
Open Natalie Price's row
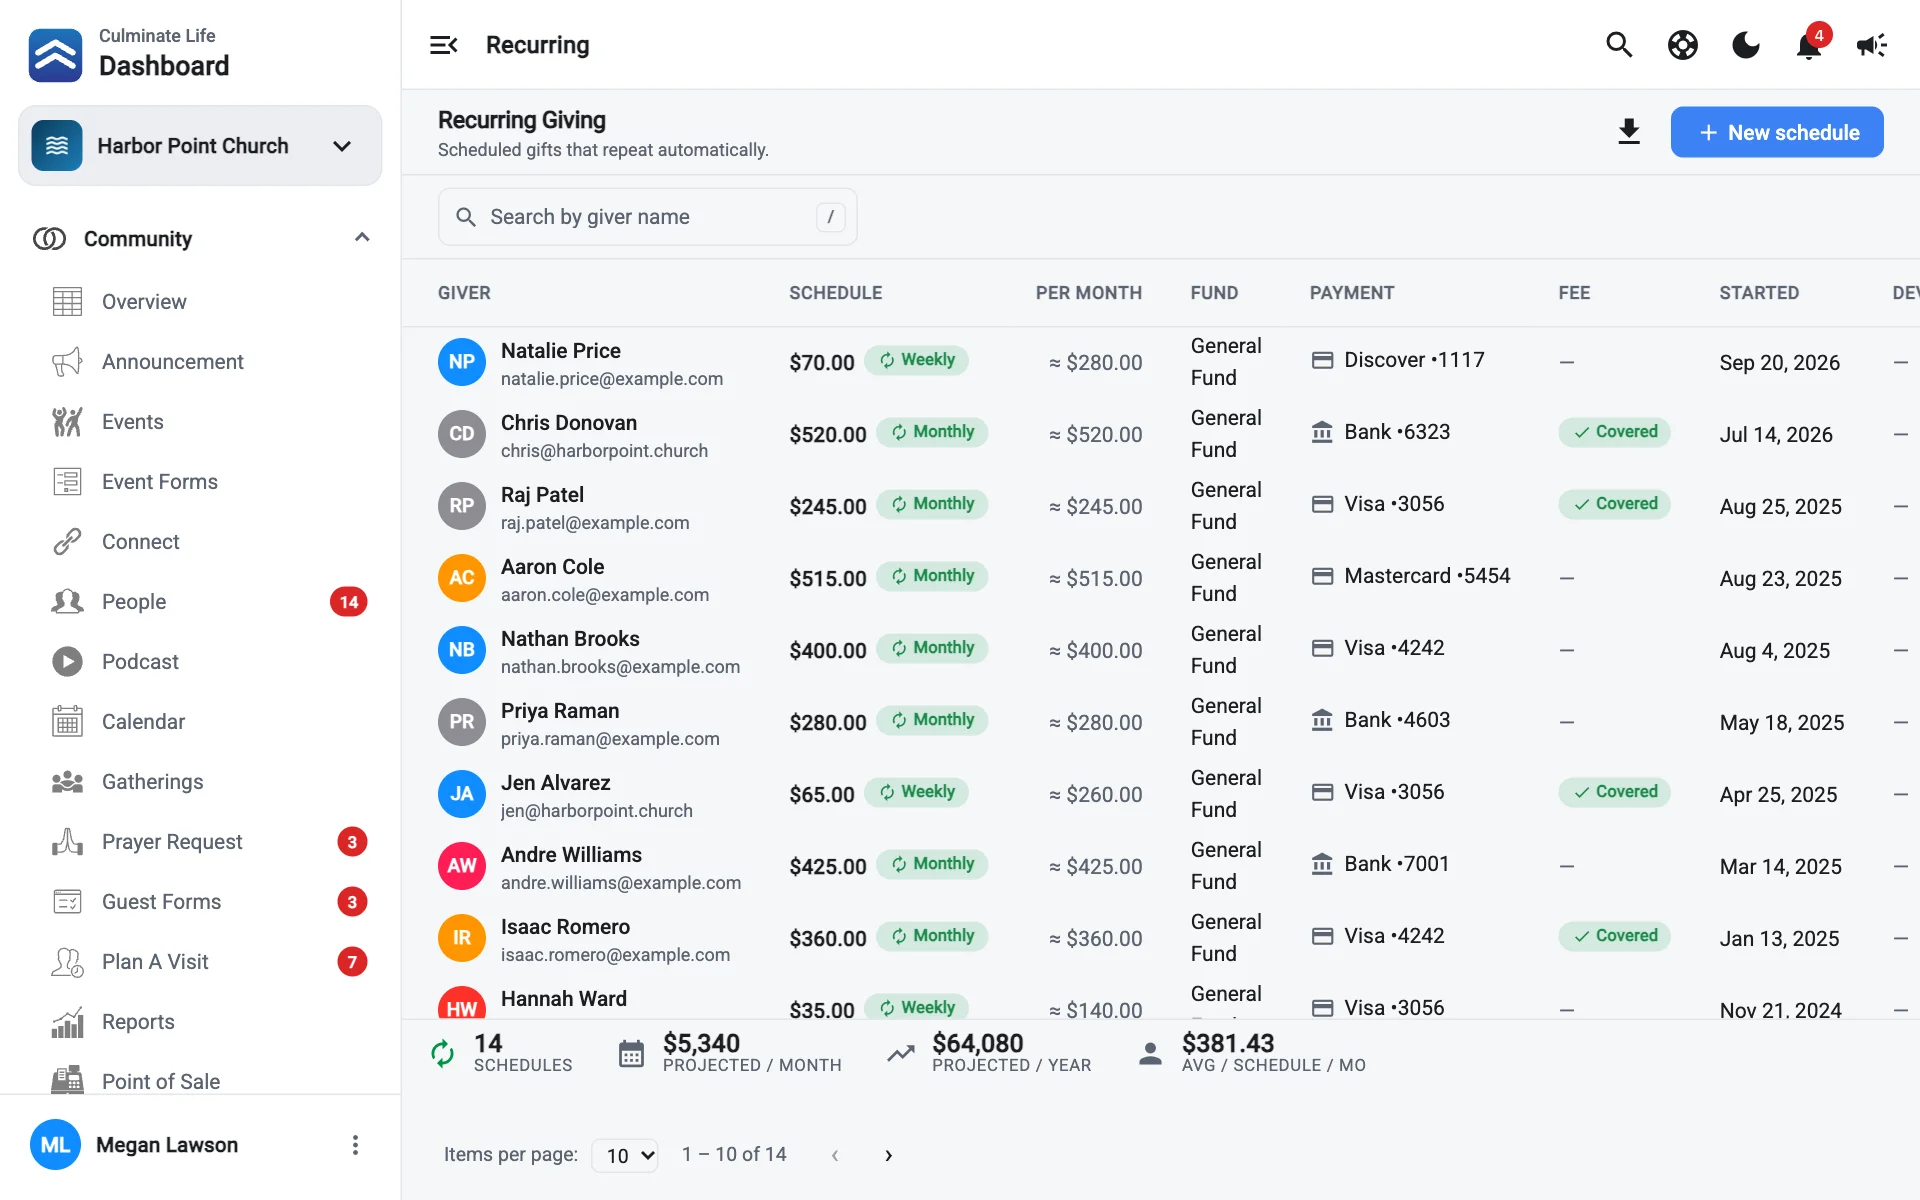(1160, 362)
